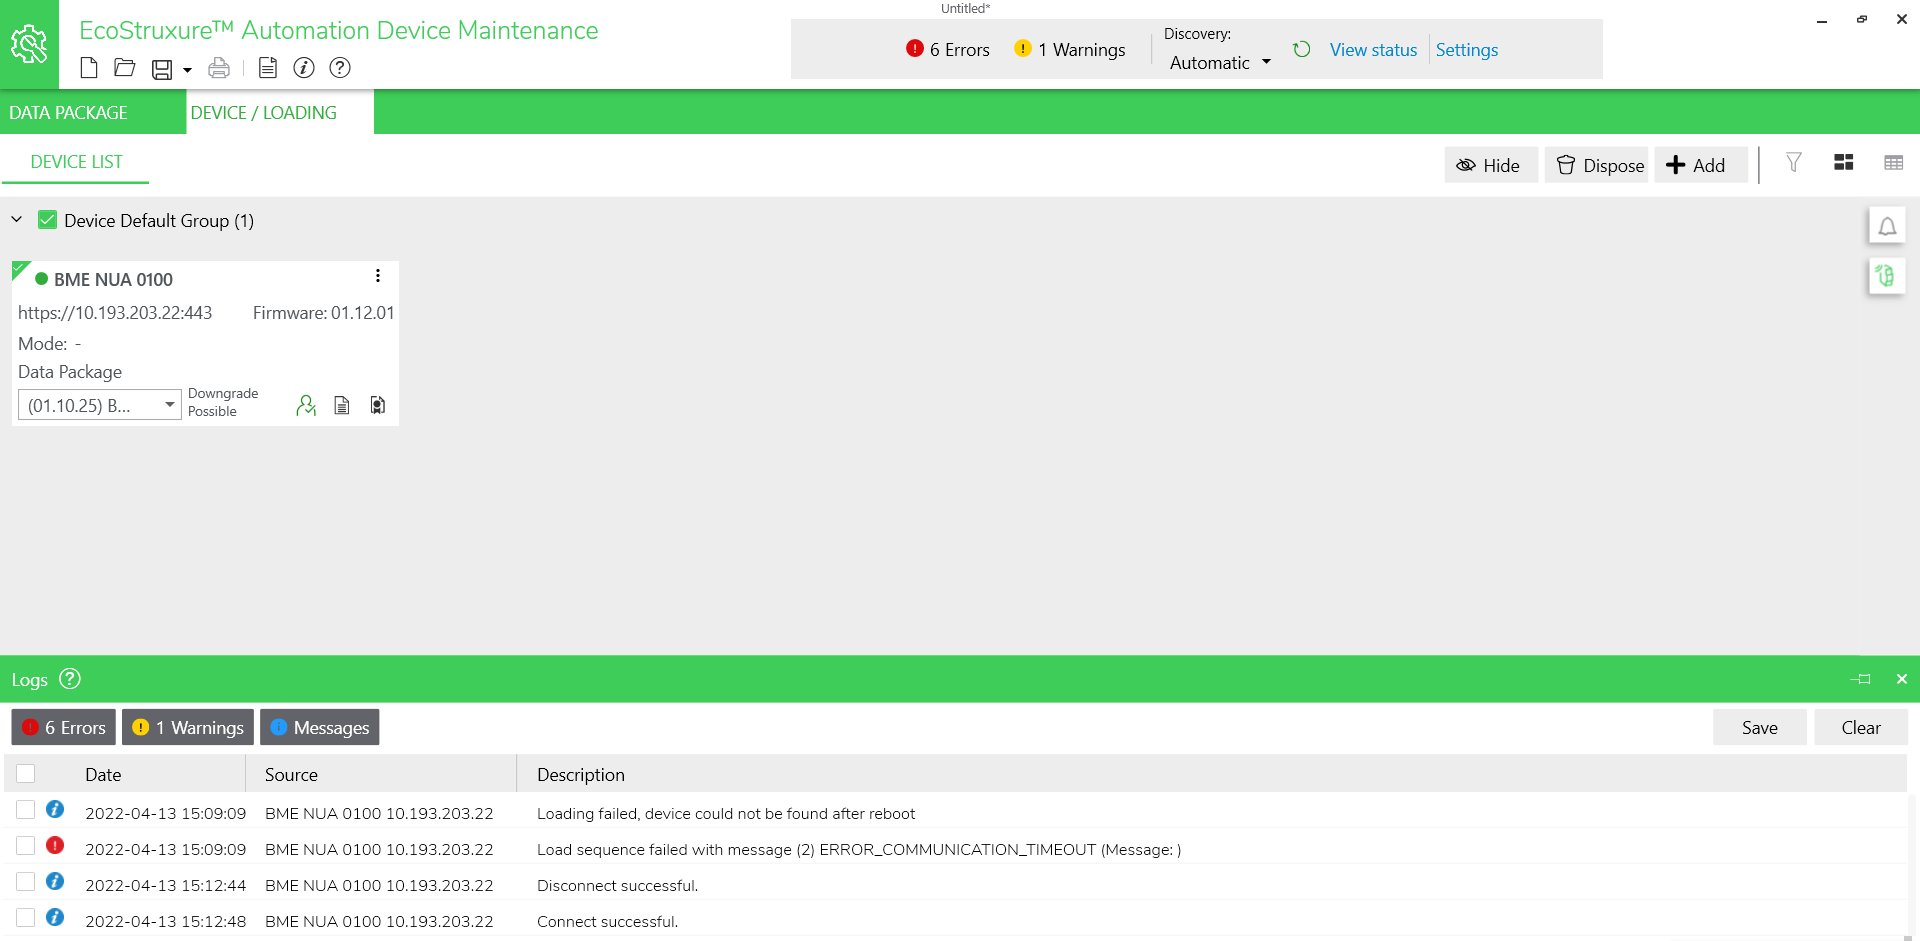
Task: Open the document report icon in toolbar
Action: 267,68
